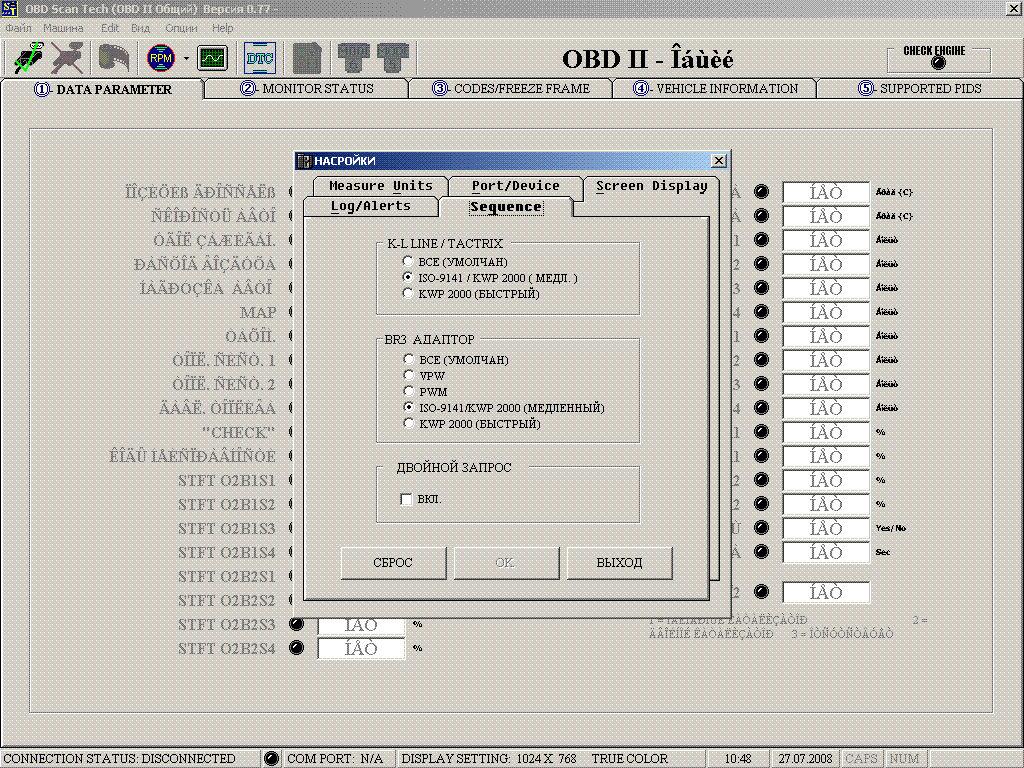This screenshot has height=768, width=1024.
Task: Select PWM radio option in BR3 АДАПТОР
Action: tap(408, 392)
